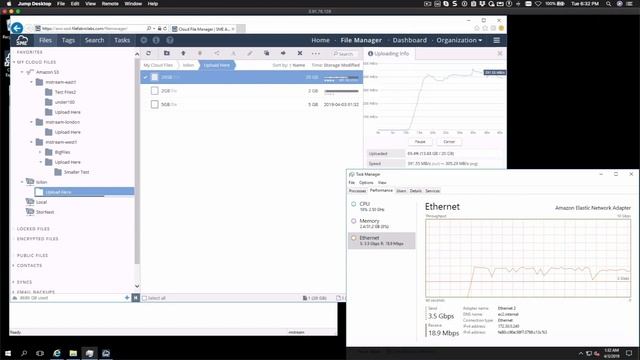Screen dimensions: 640x360
Task: Open the Dashboard link
Action: point(409,40)
